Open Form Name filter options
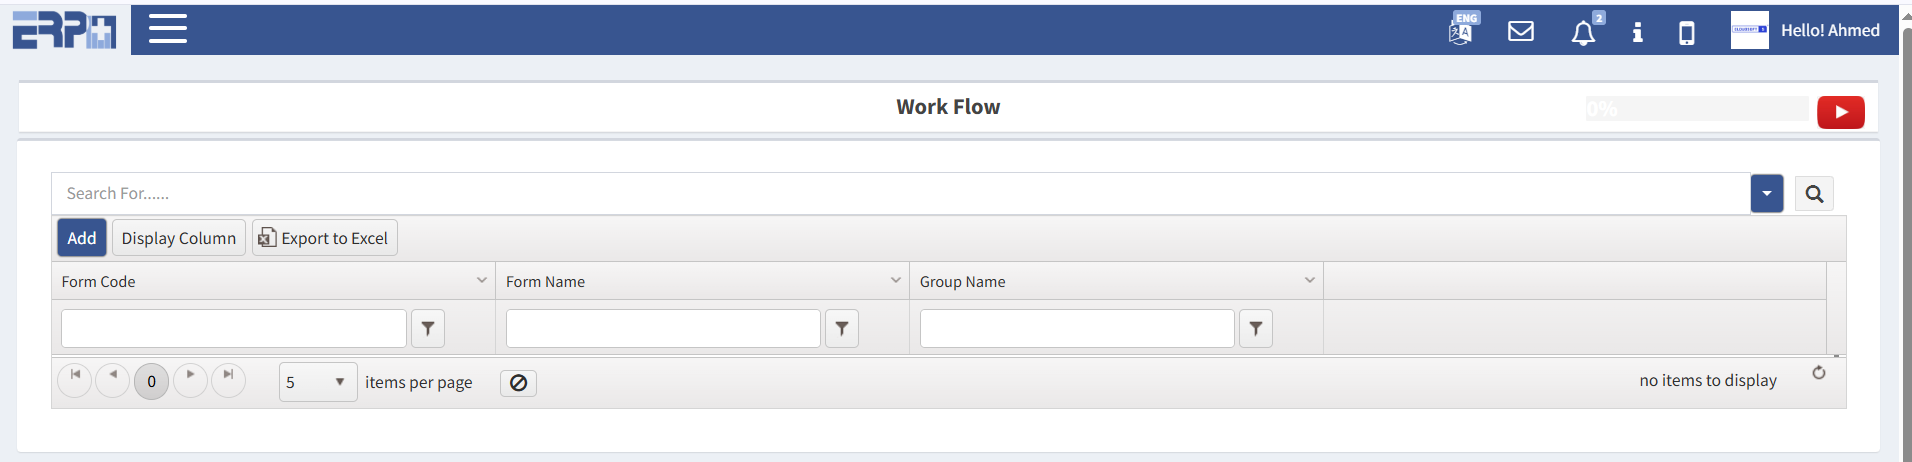 (x=842, y=328)
